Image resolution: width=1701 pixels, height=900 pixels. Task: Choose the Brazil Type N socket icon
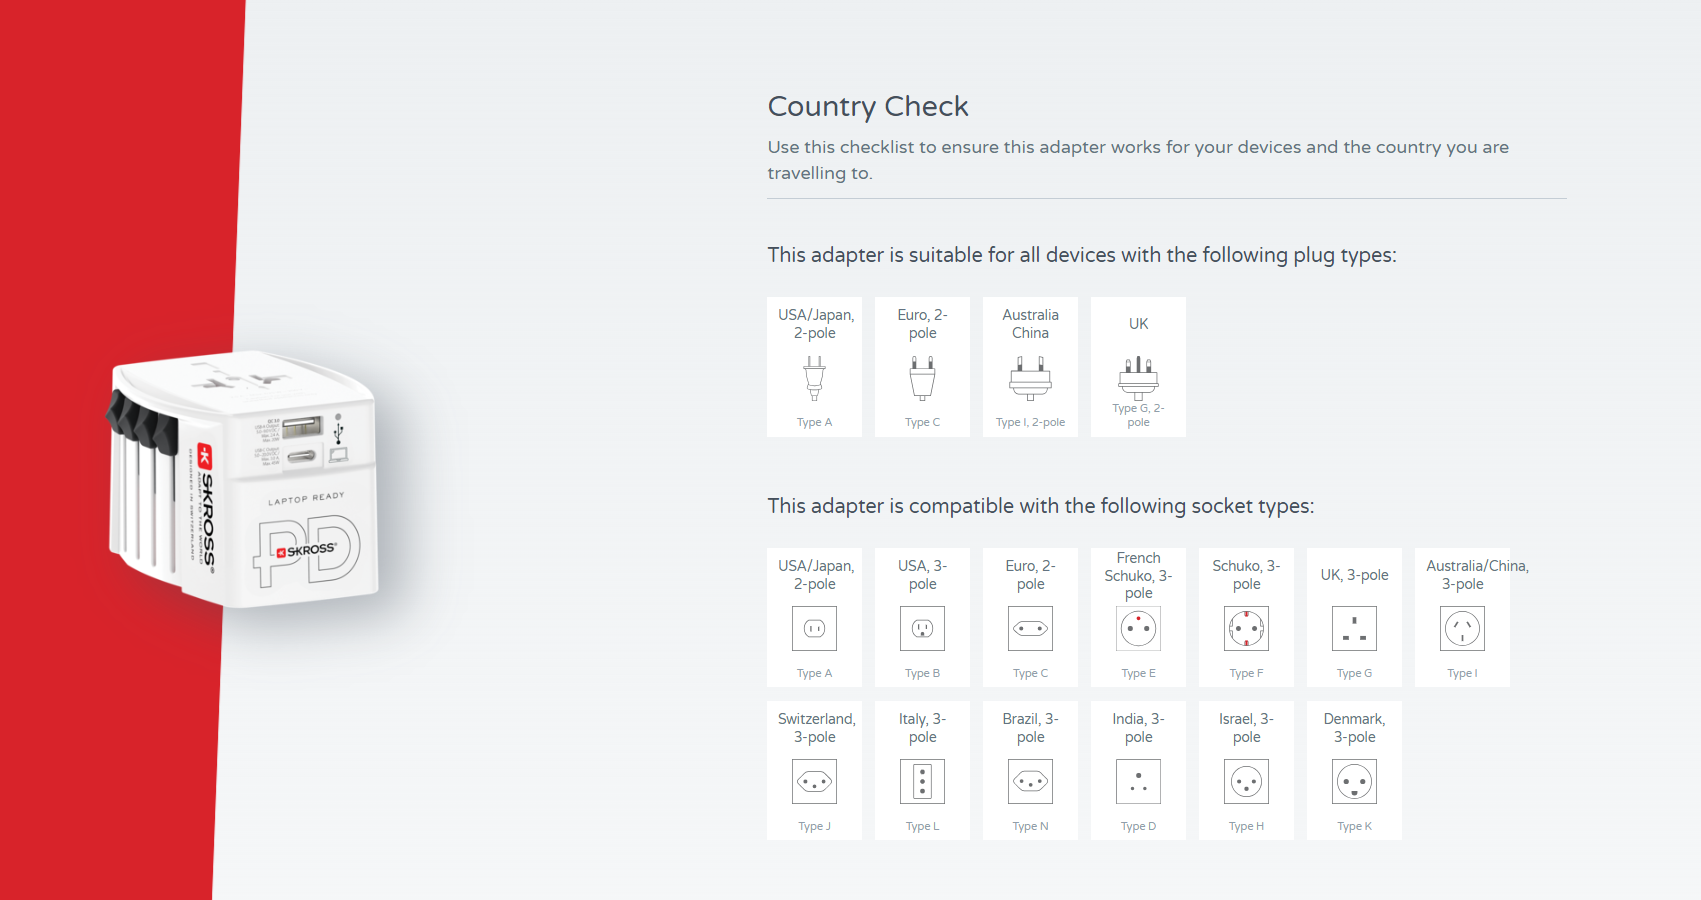[x=1030, y=782]
